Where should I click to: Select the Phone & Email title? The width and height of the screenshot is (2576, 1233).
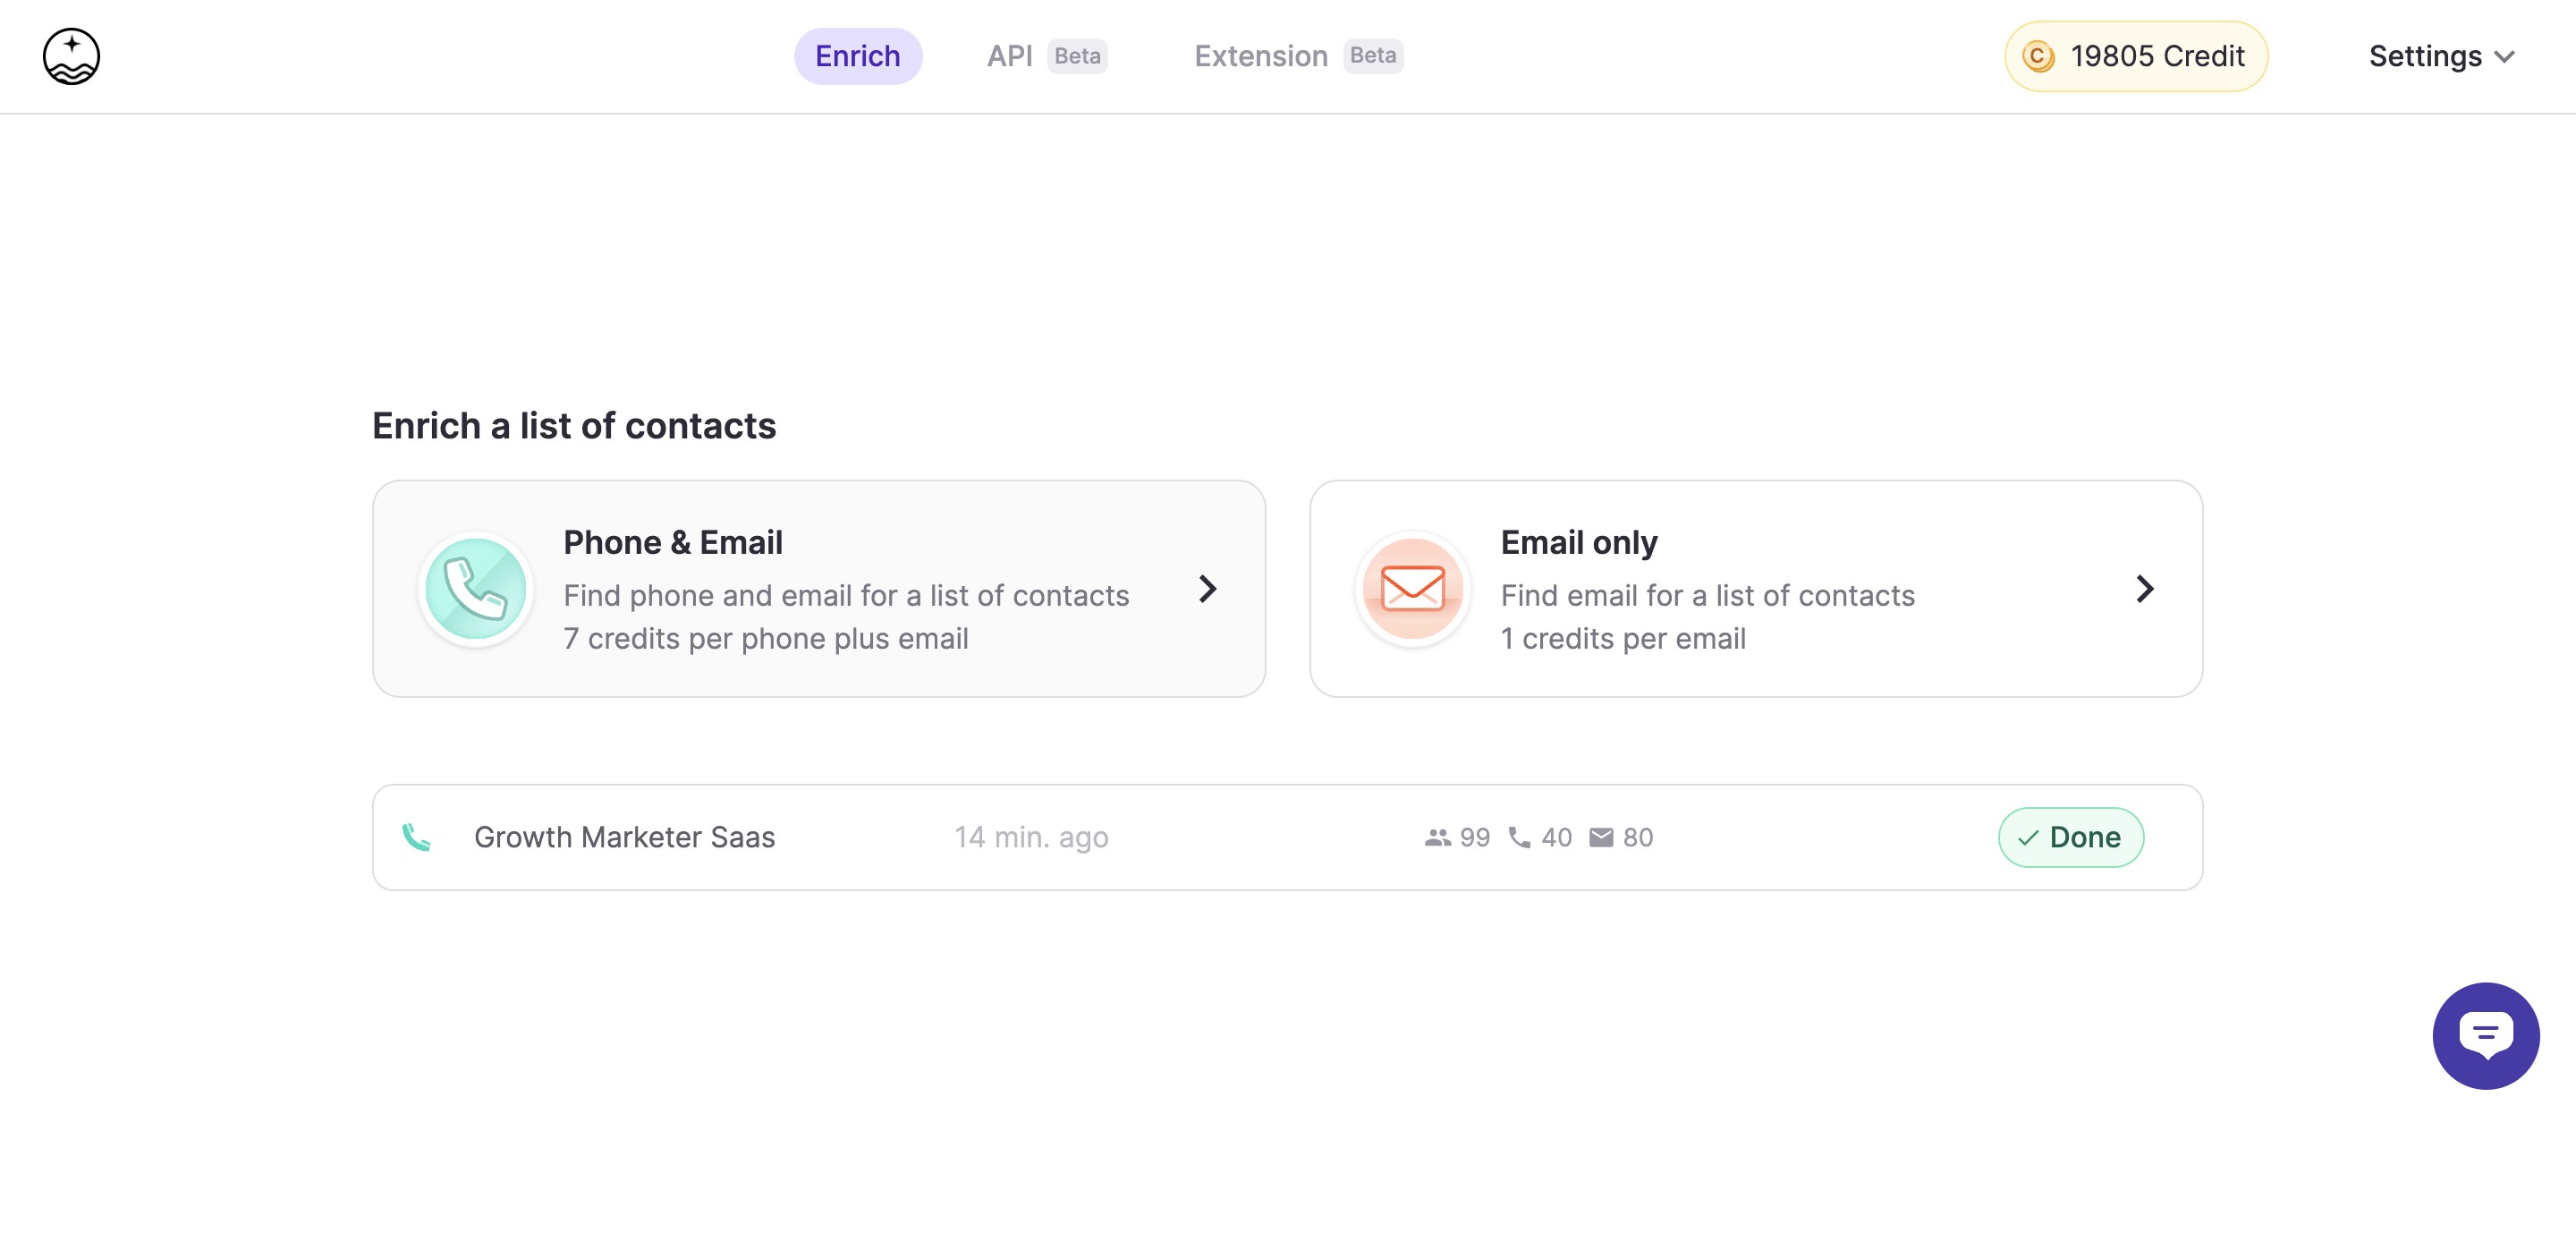coord(672,542)
